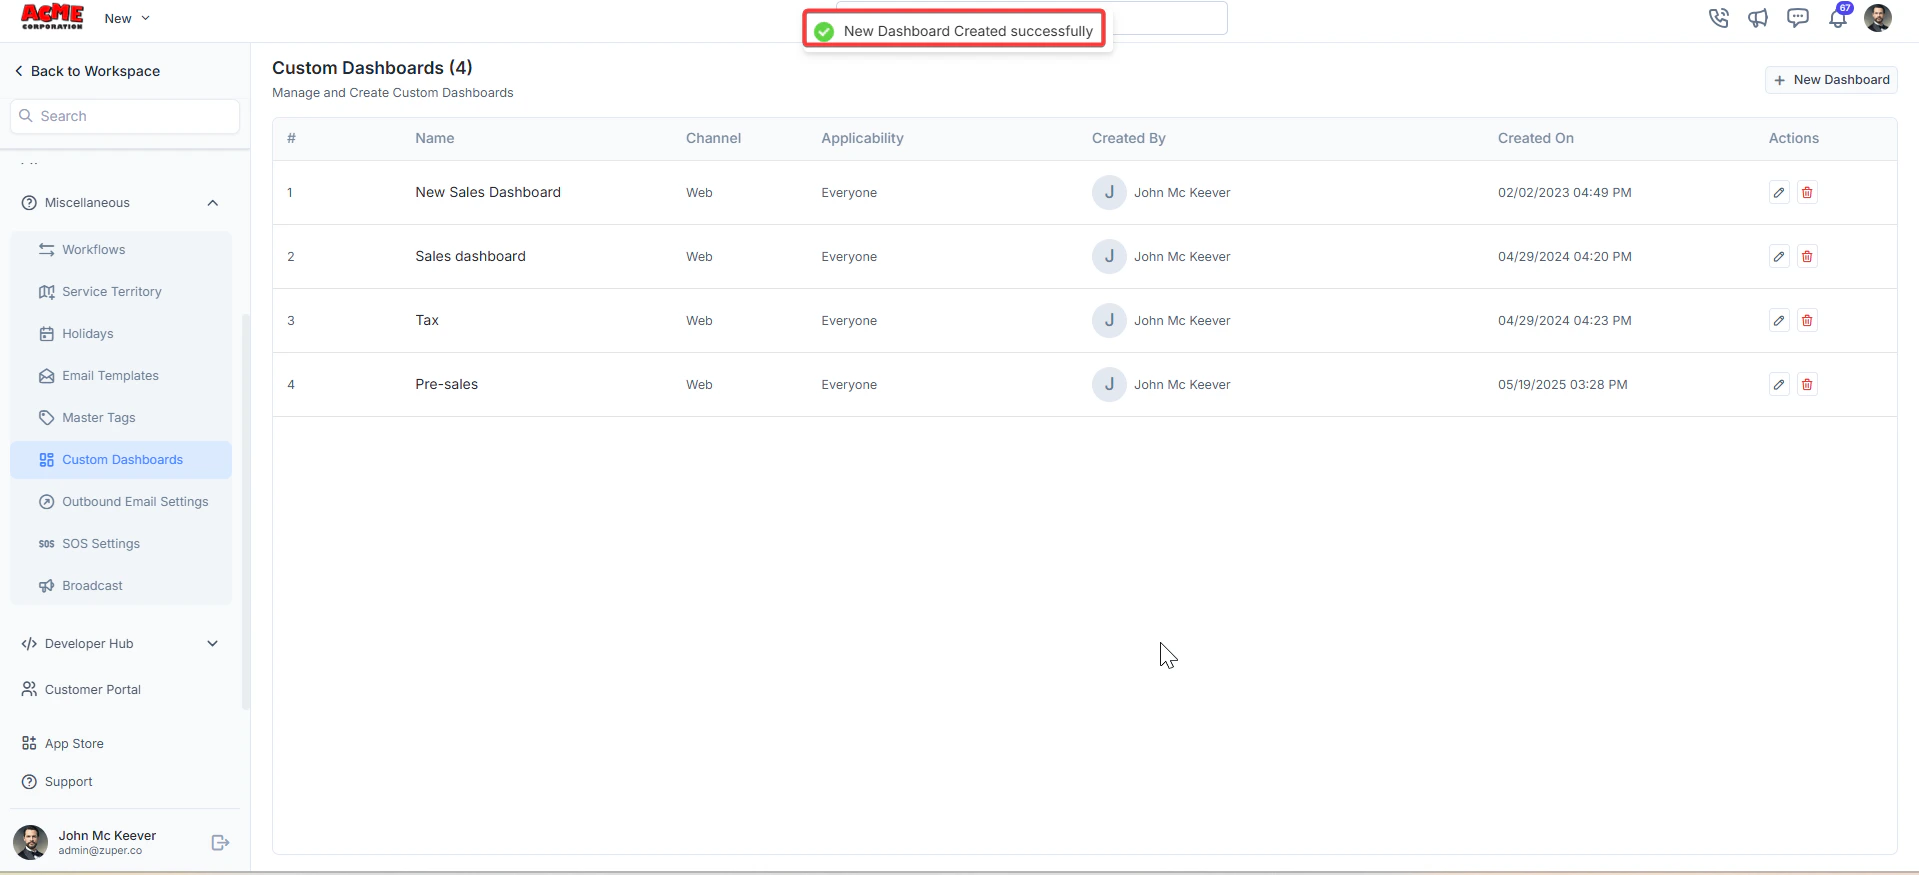
Task: Click the New Dashboard button
Action: (x=1831, y=80)
